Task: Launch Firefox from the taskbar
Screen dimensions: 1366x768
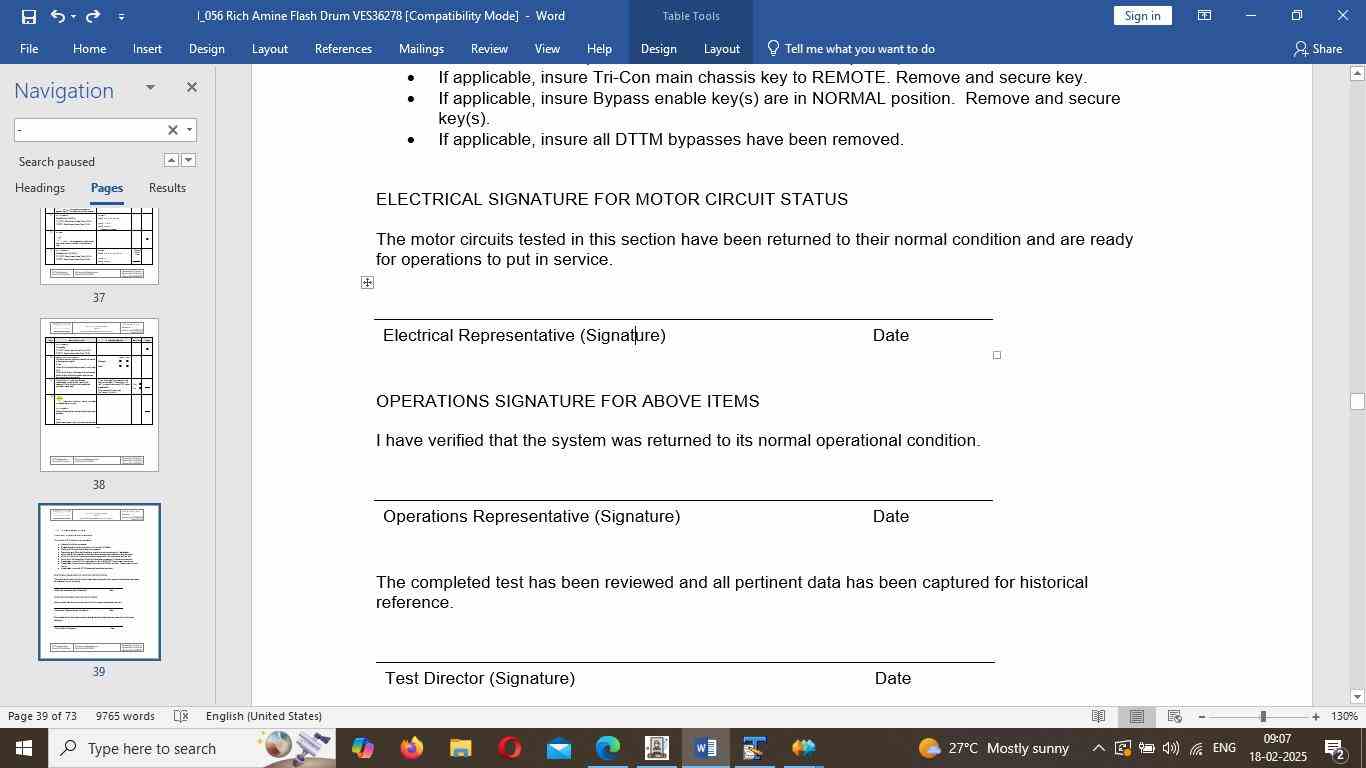Action: pyautogui.click(x=411, y=748)
